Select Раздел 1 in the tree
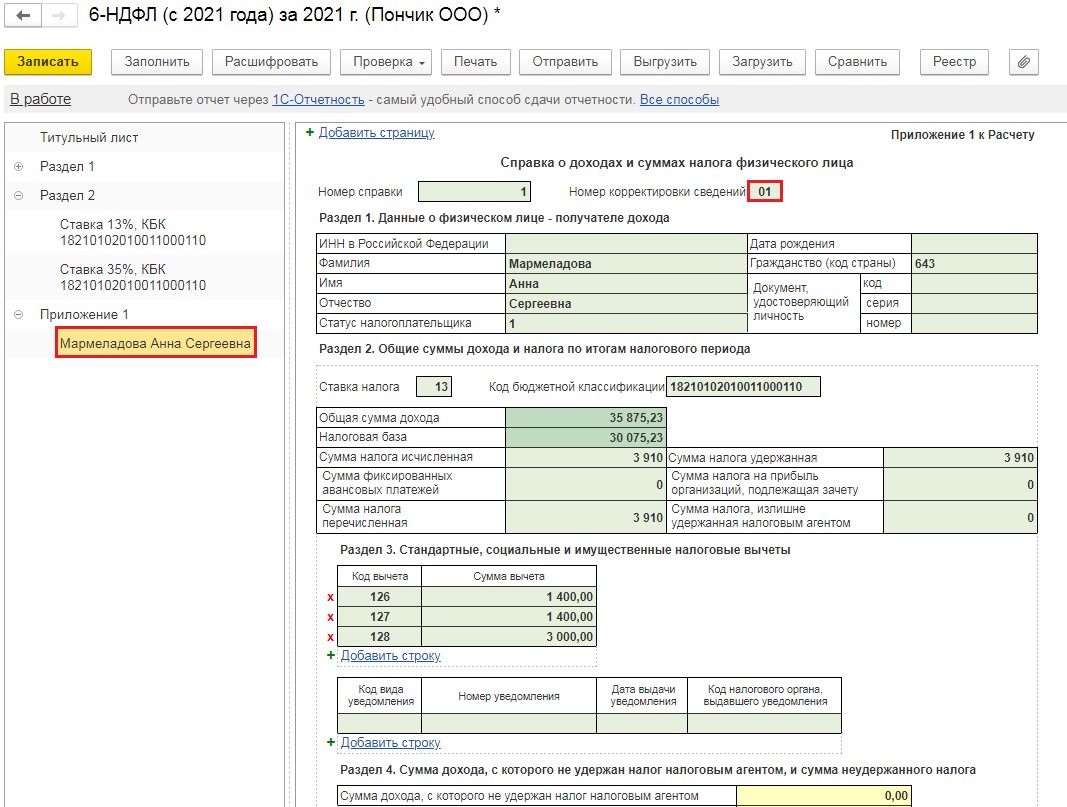 tap(67, 167)
